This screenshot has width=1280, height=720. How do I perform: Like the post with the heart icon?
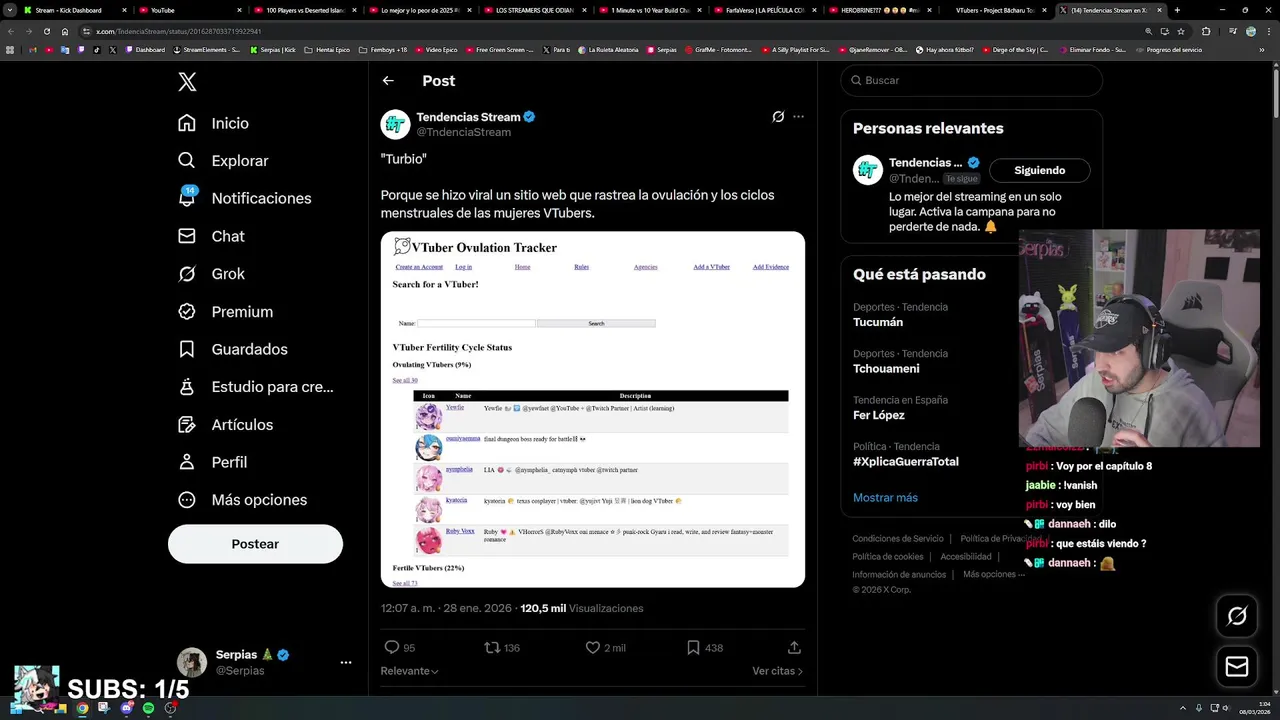pos(593,648)
